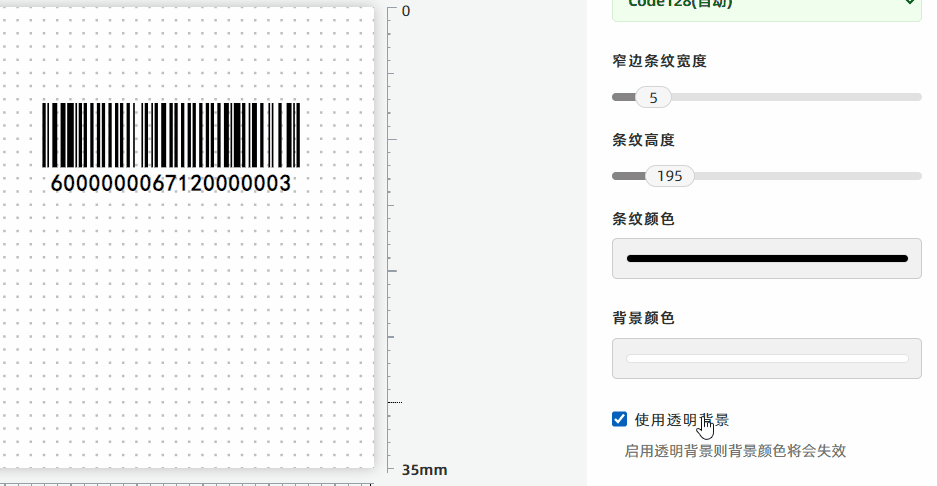Click the far right end of the 条纹高度 slider track
The image size is (937, 486).
click(918, 176)
